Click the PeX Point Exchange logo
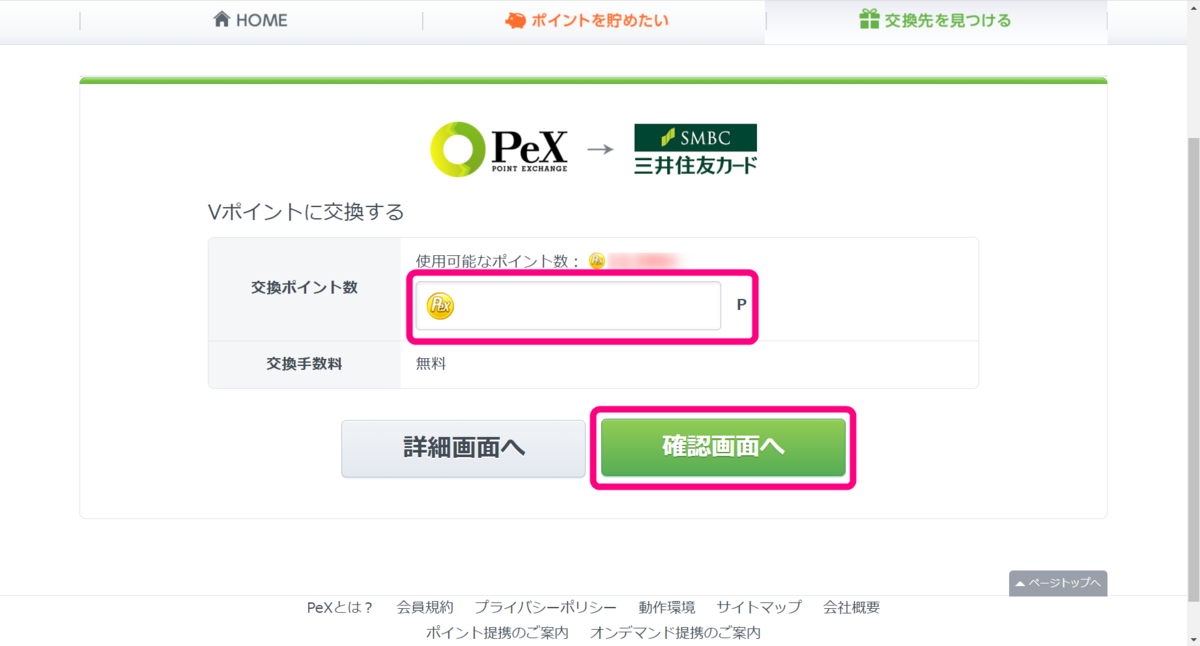Screen dimensions: 1200x646 point(499,150)
